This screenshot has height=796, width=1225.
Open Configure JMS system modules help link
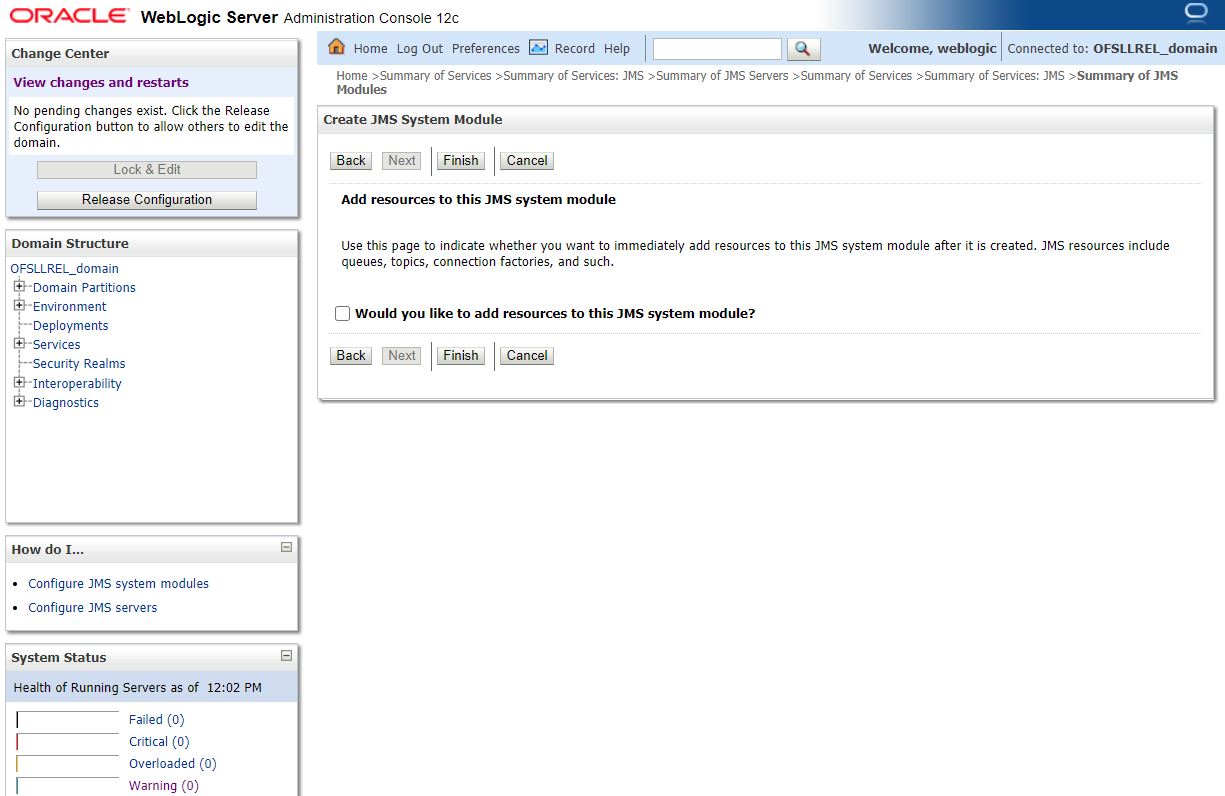[x=118, y=583]
